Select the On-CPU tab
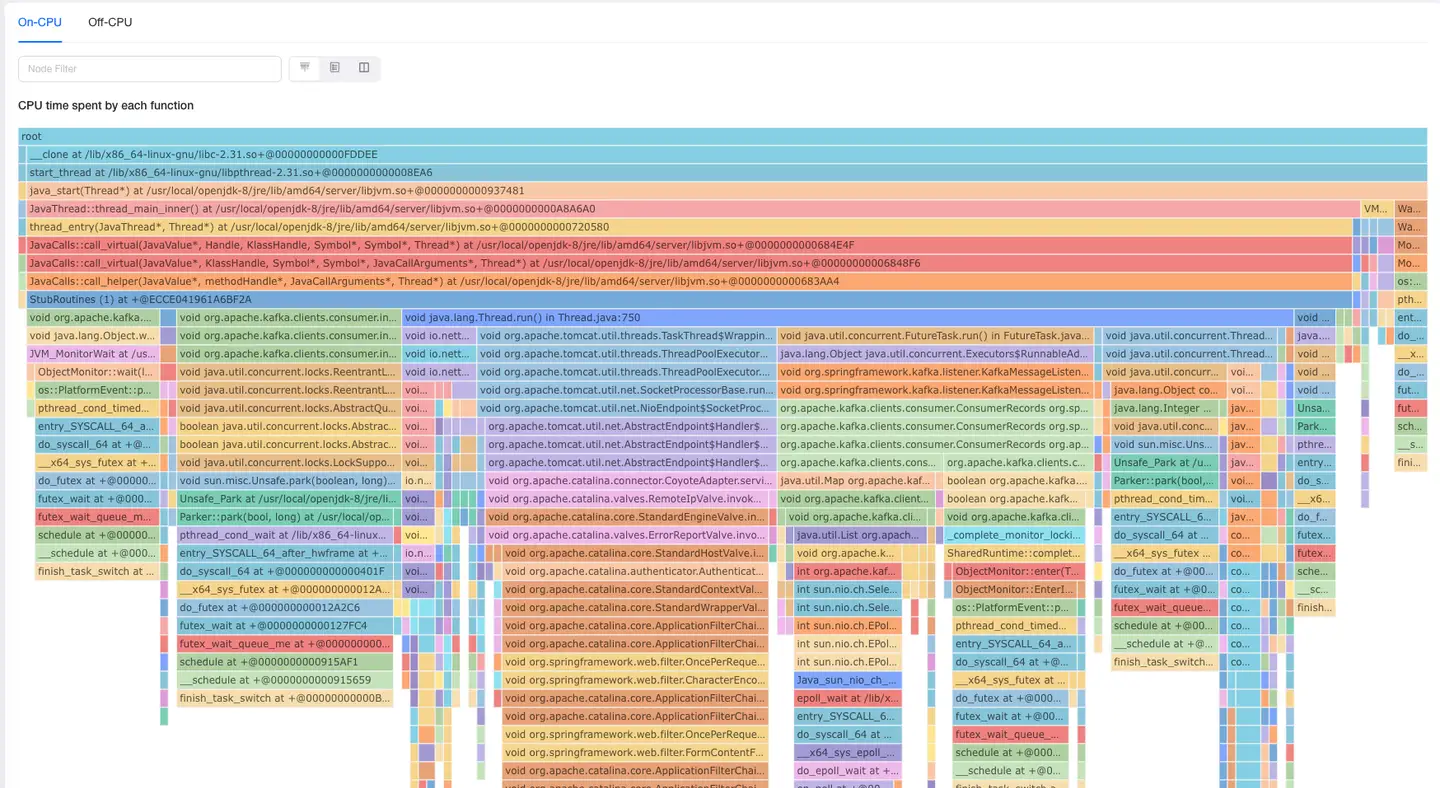The width and height of the screenshot is (1440, 788). [x=40, y=22]
